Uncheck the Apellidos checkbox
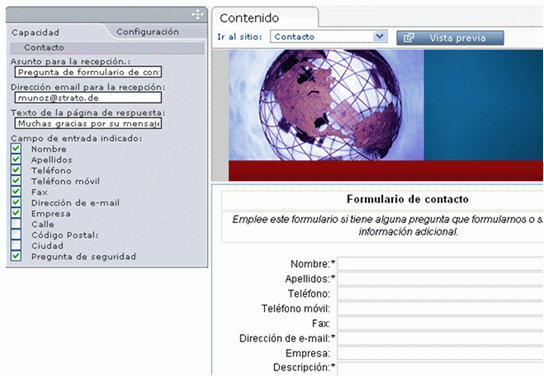 pos(16,159)
